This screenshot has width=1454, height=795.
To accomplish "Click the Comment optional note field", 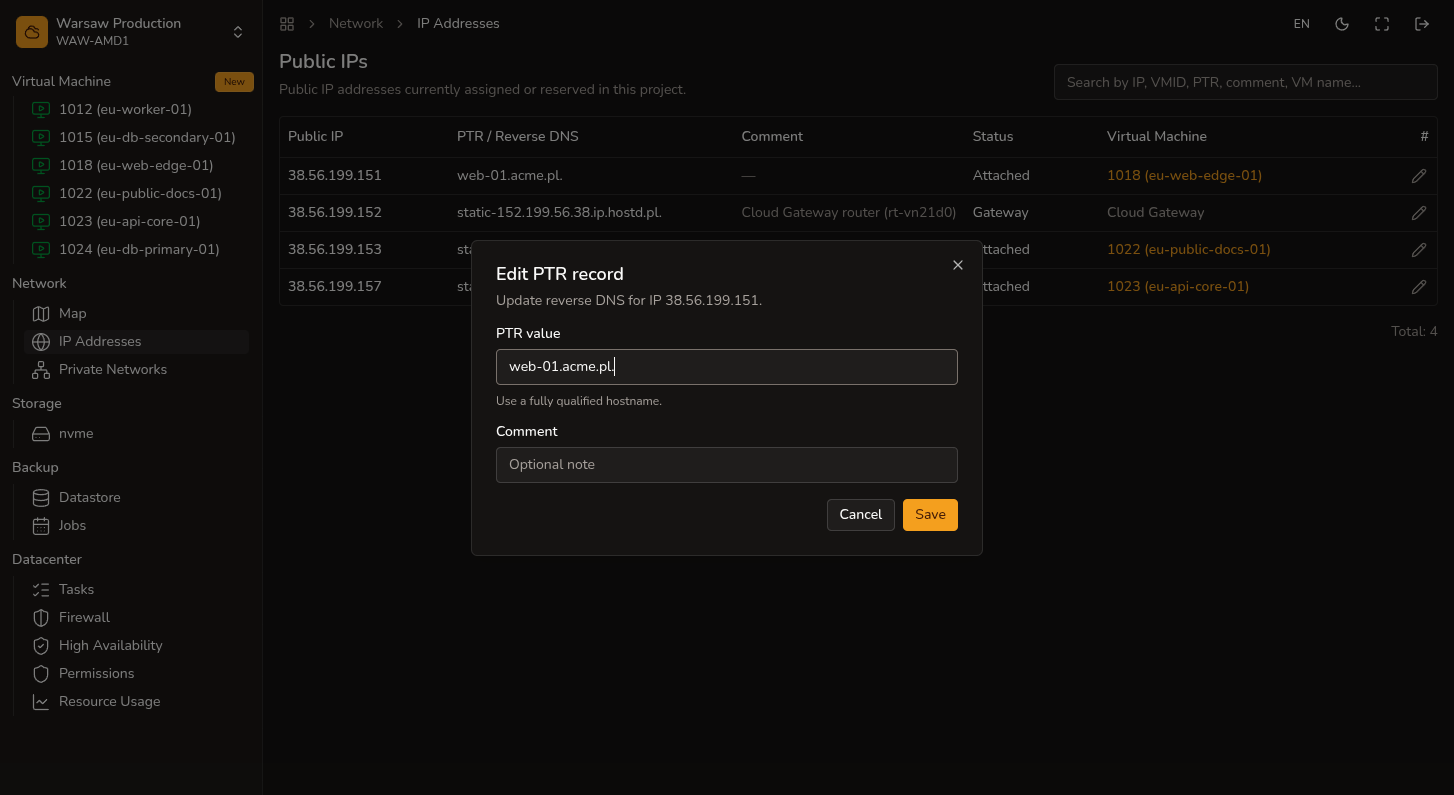I will (727, 465).
